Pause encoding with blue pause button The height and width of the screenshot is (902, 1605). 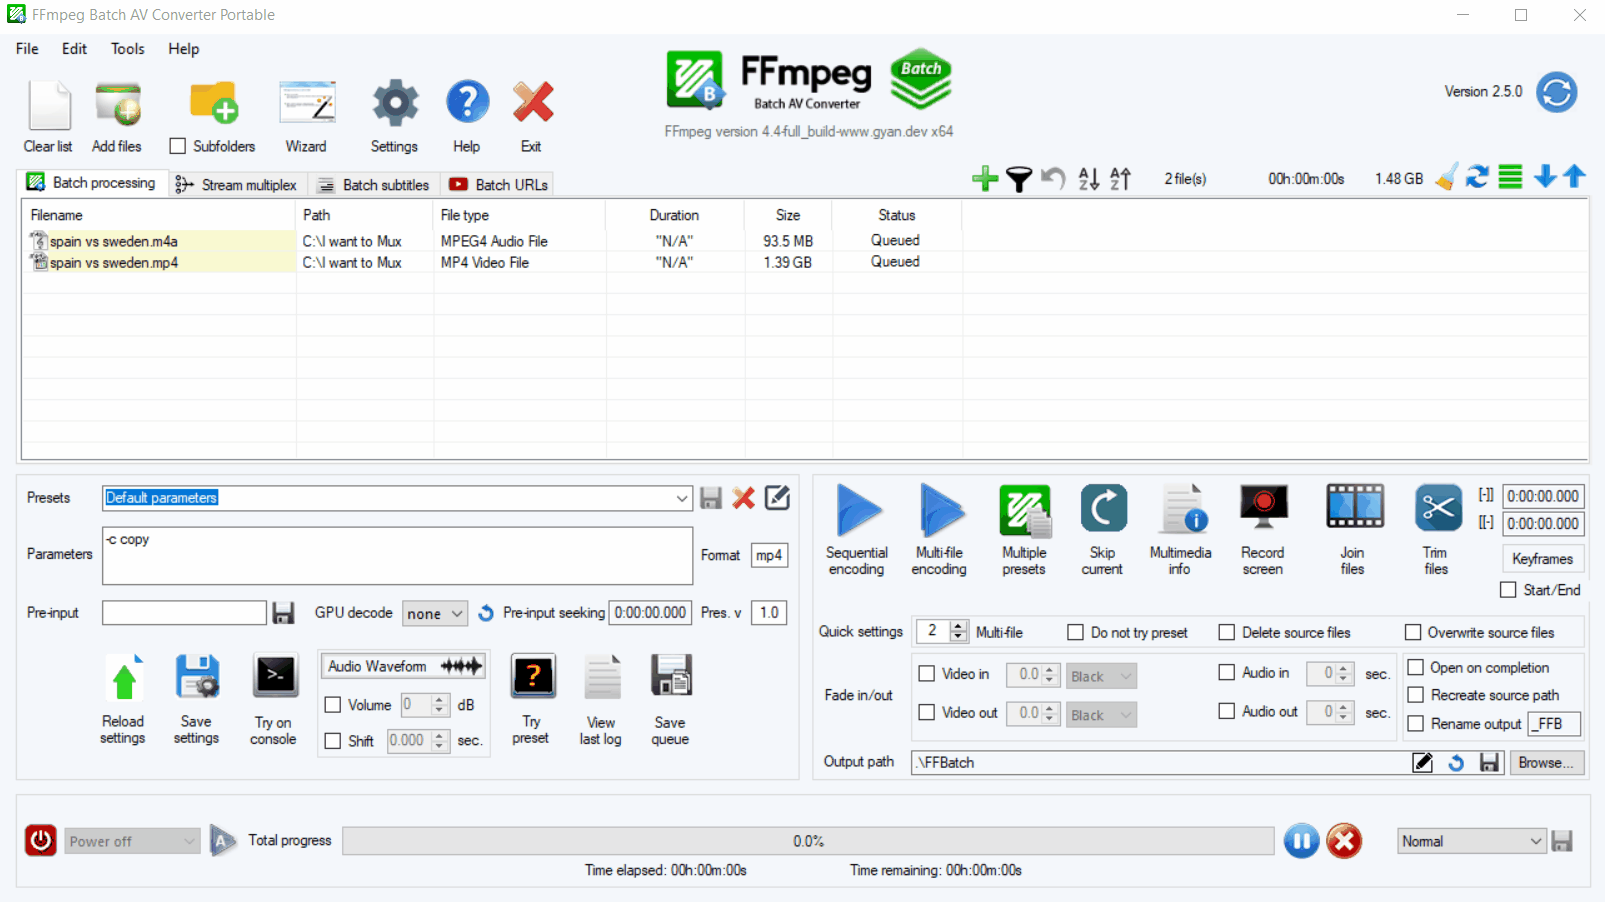pos(1301,841)
